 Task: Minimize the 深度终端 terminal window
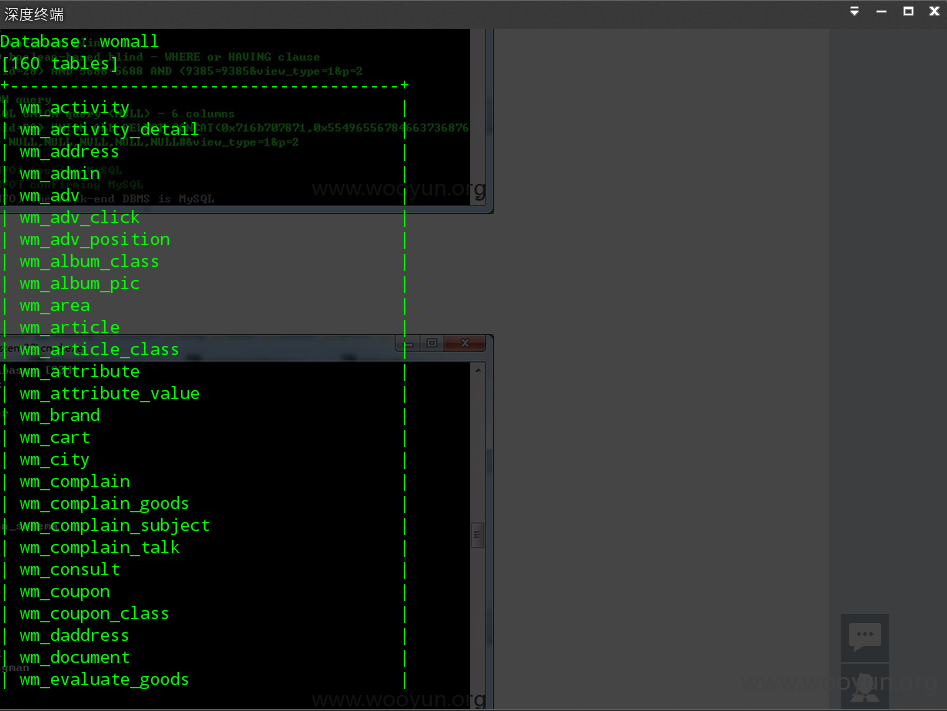pyautogui.click(x=881, y=11)
